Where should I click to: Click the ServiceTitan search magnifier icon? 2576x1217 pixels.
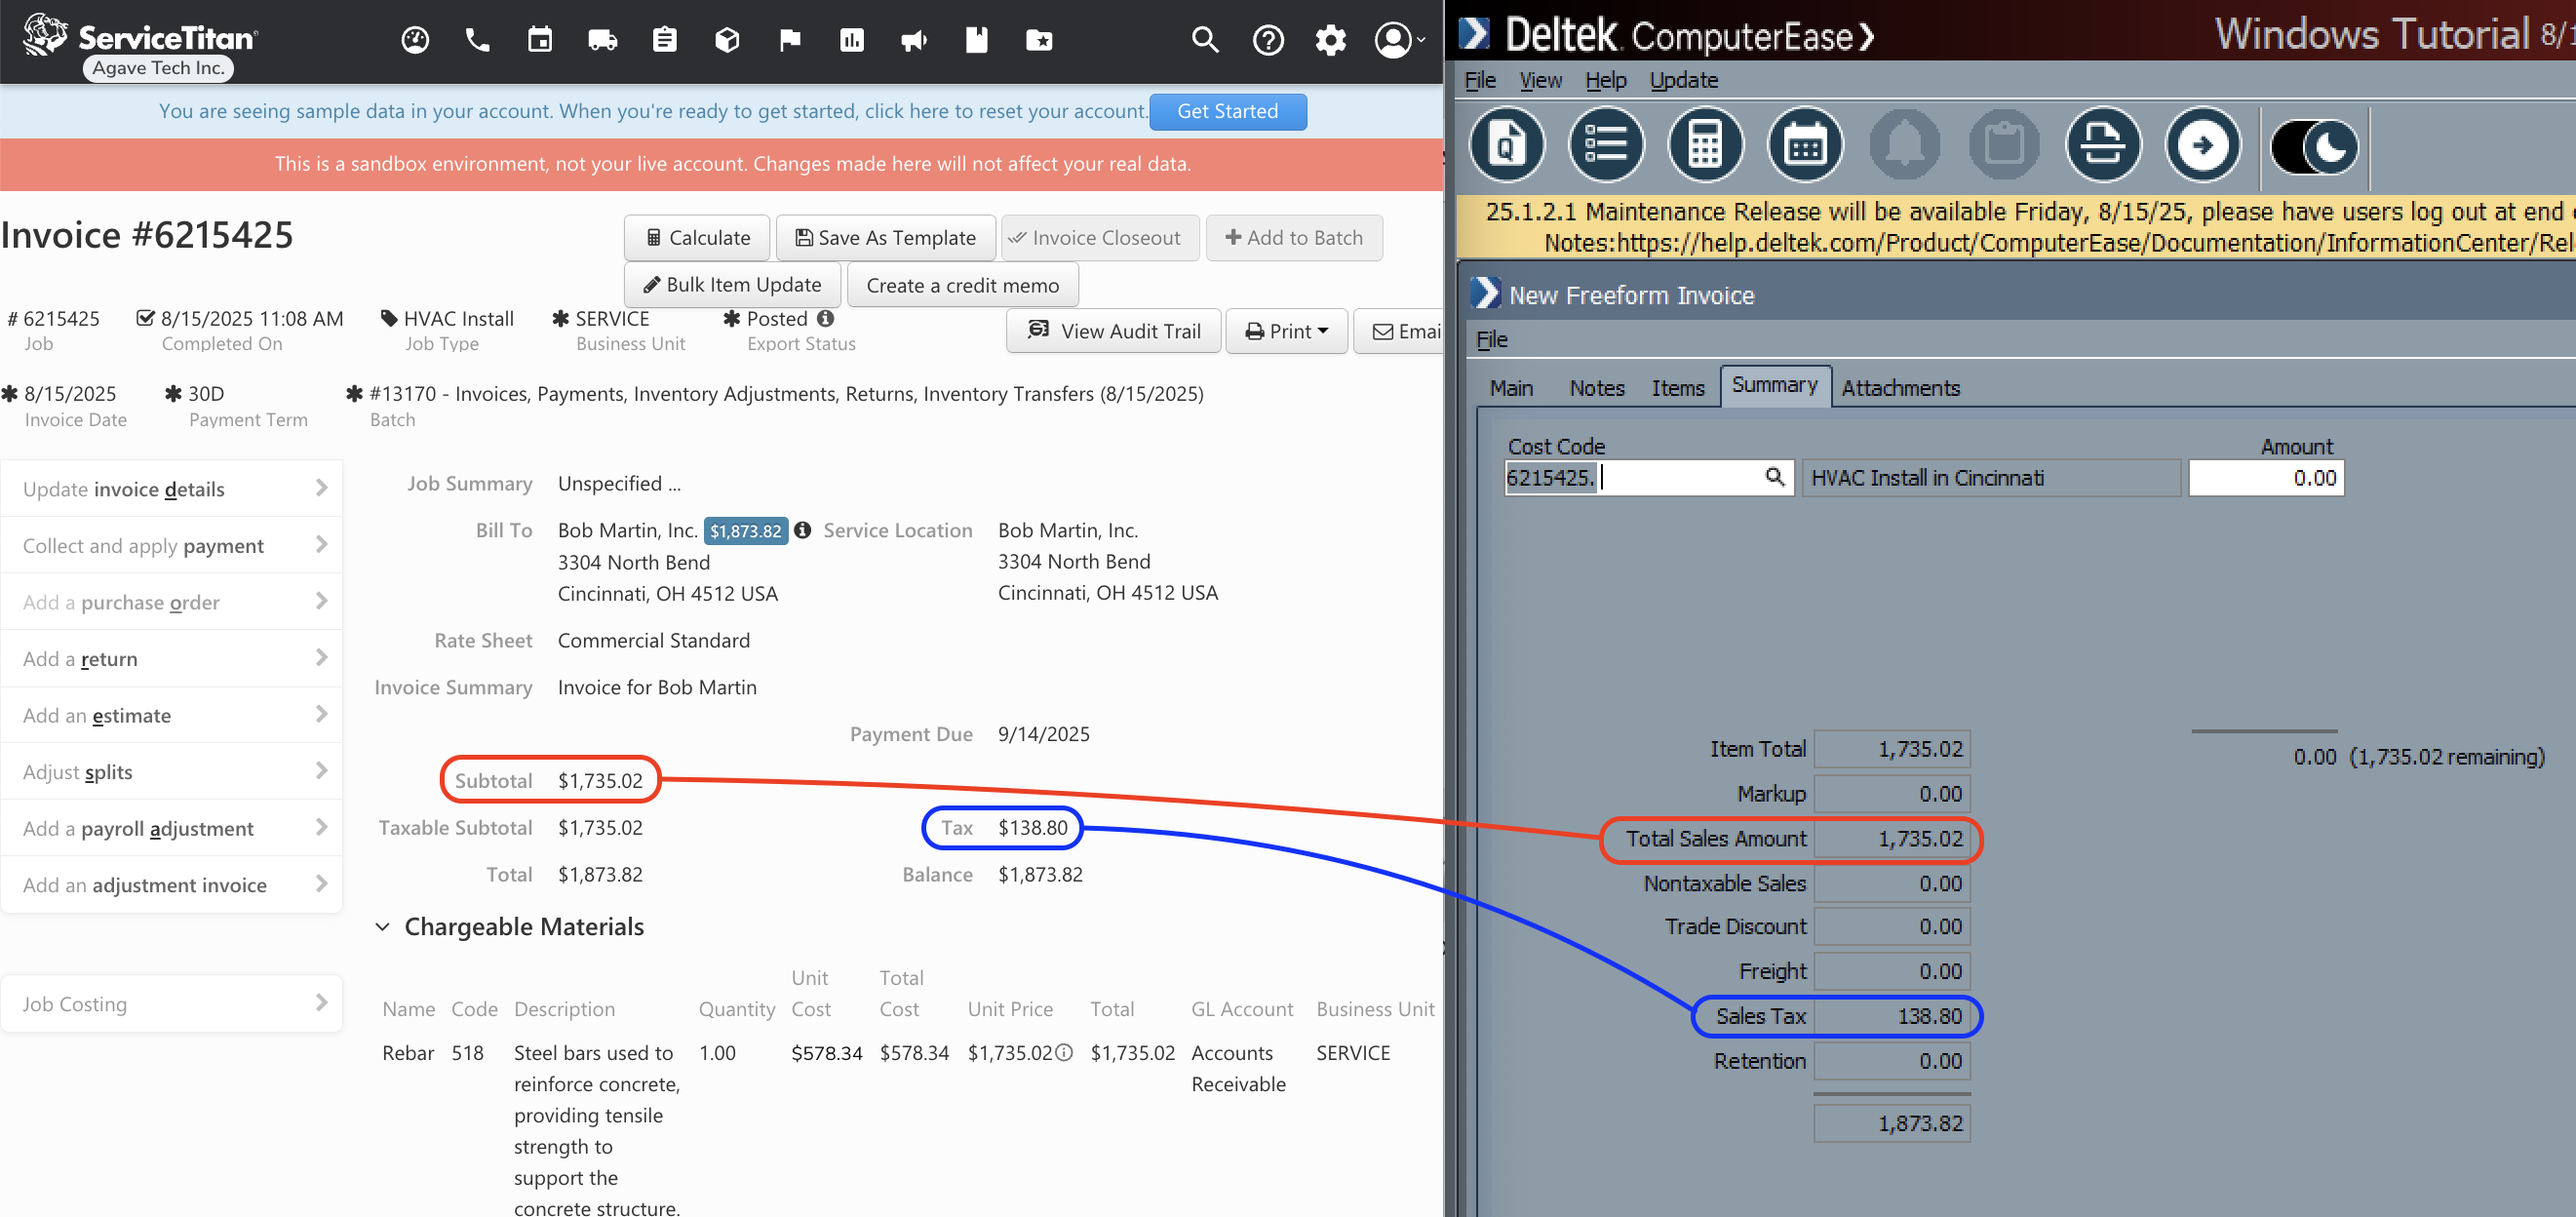[x=1205, y=40]
